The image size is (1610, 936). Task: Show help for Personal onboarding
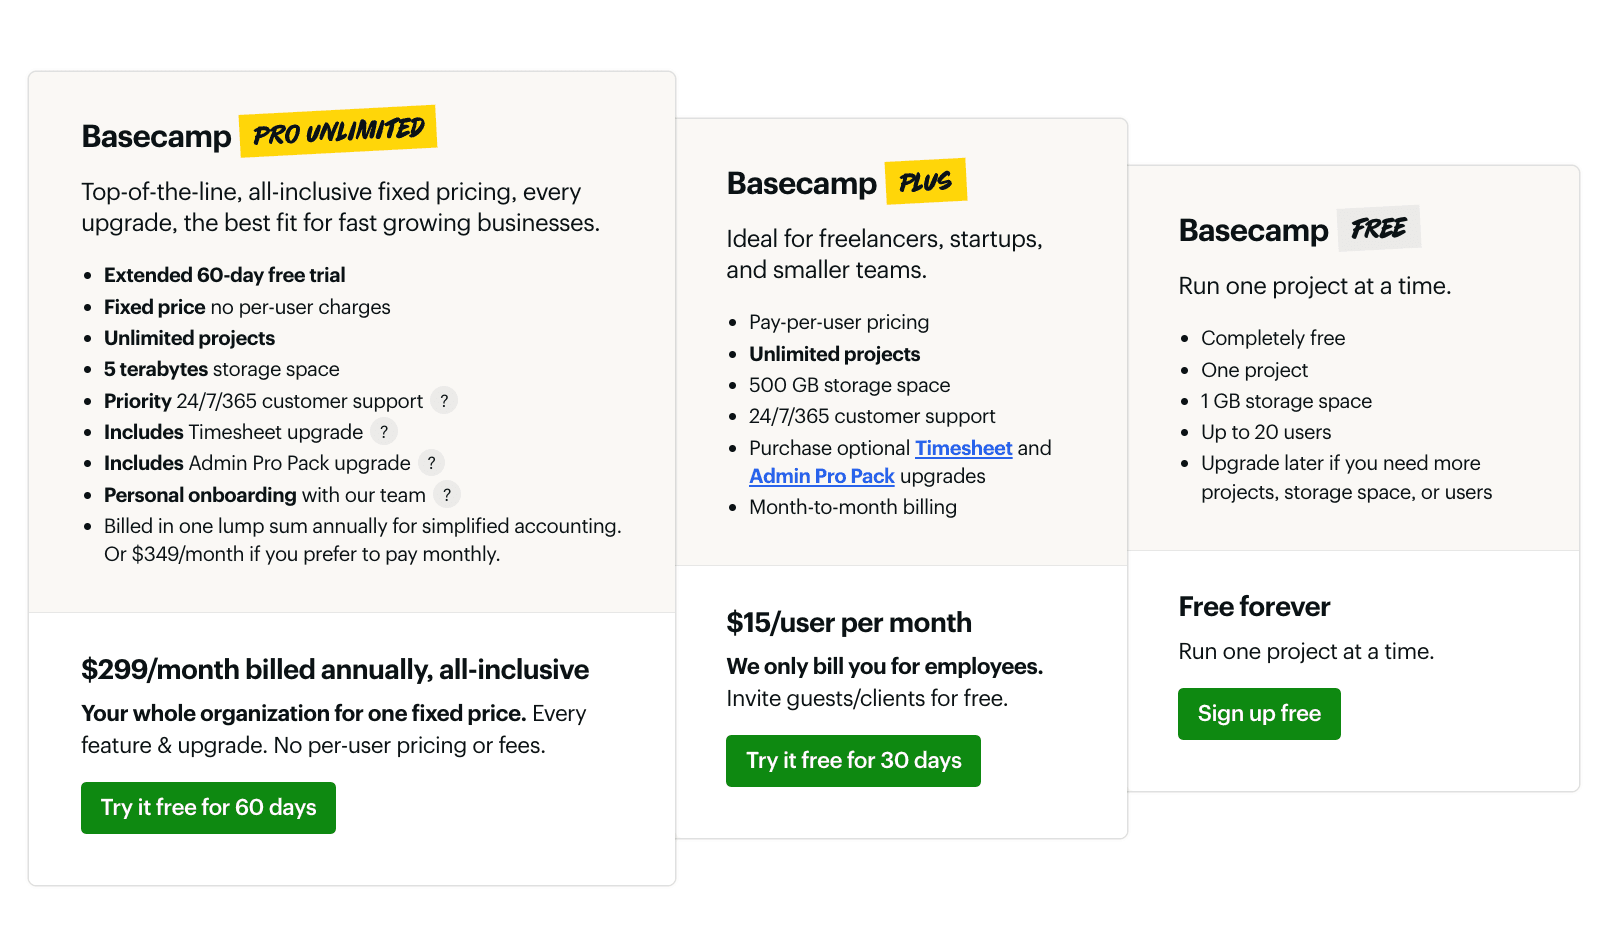[x=447, y=495]
